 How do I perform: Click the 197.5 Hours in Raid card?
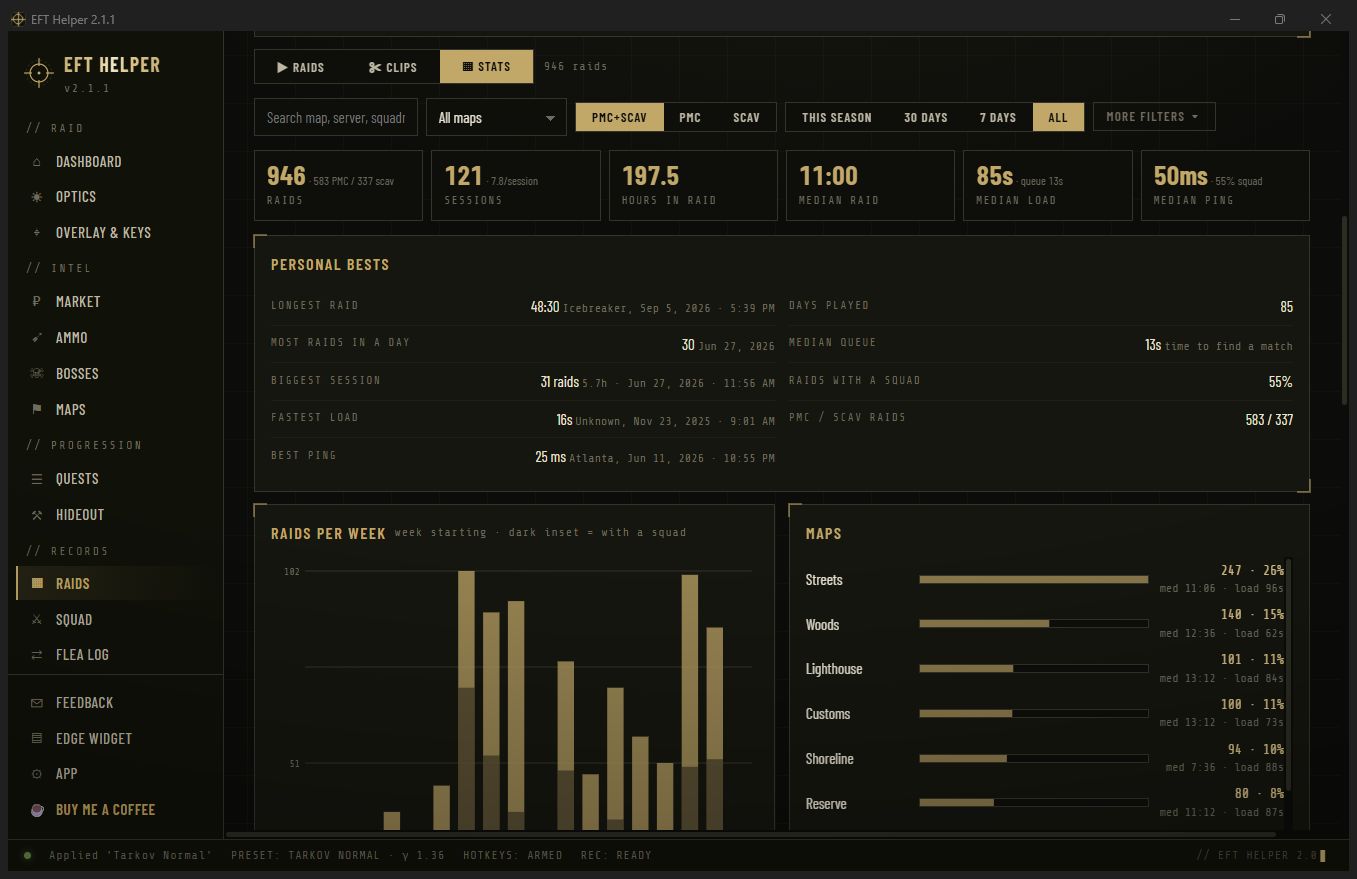coord(693,185)
